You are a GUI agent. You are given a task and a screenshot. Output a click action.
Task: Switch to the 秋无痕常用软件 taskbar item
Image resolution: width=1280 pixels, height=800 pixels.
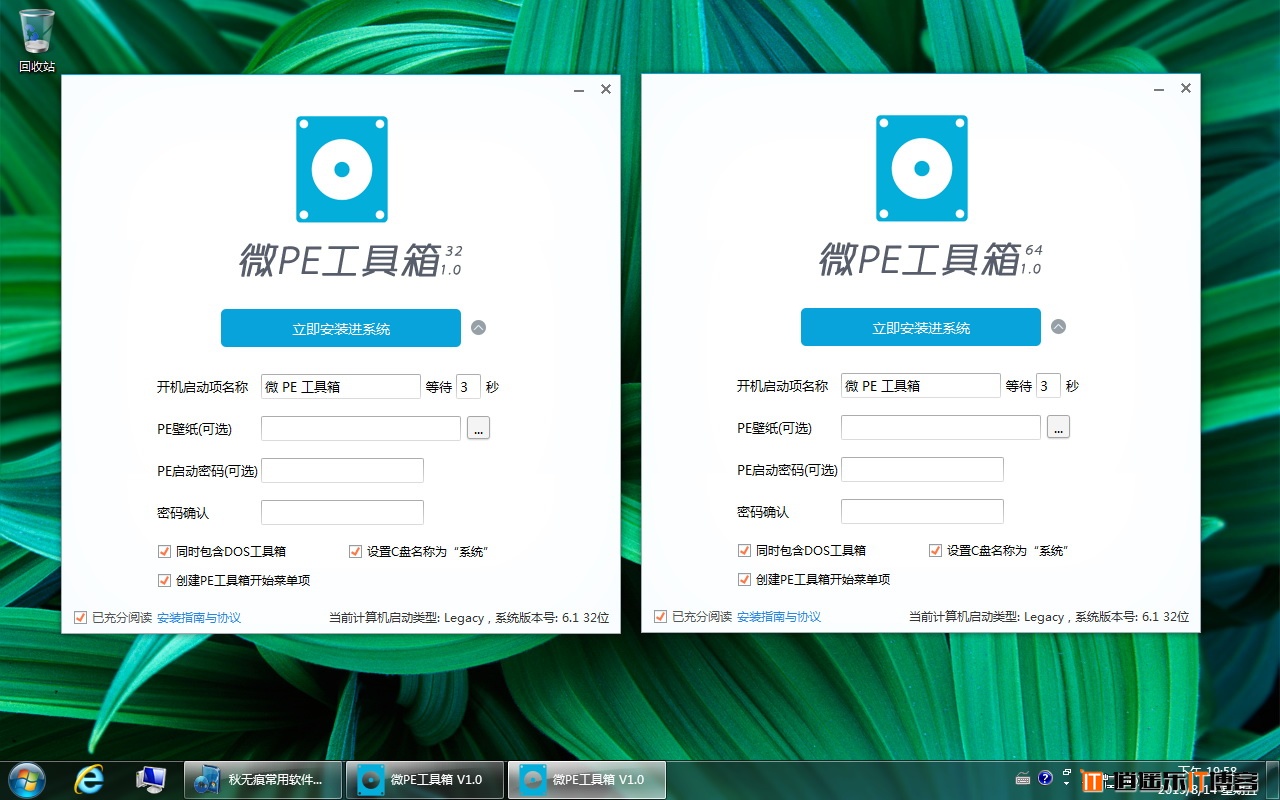point(261,780)
